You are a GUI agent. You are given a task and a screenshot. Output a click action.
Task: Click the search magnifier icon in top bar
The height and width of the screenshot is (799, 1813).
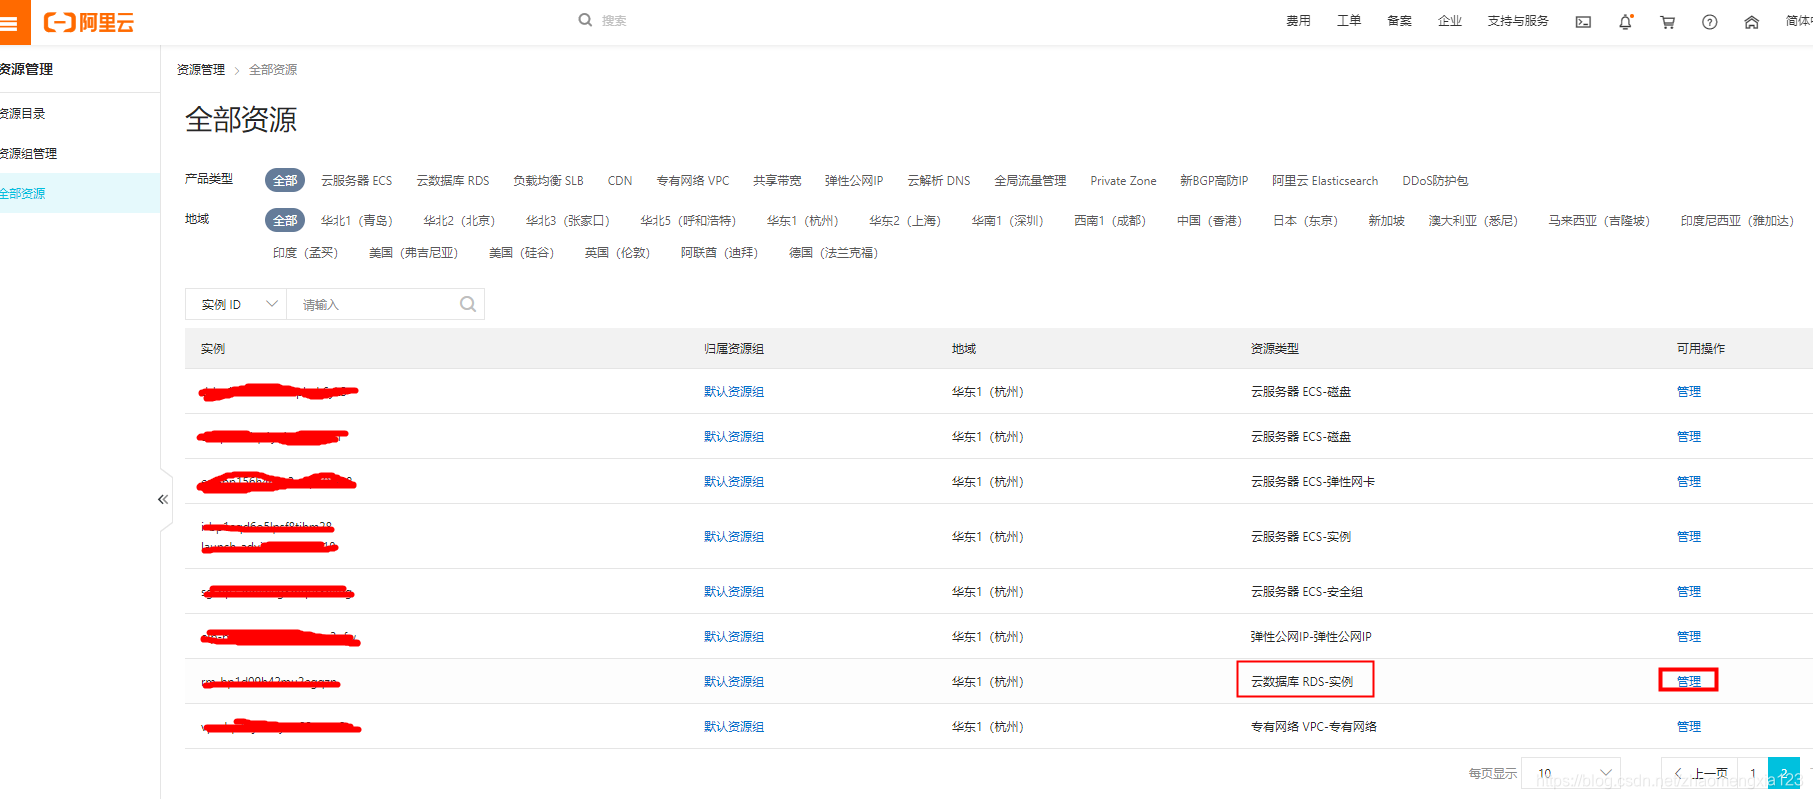point(585,20)
